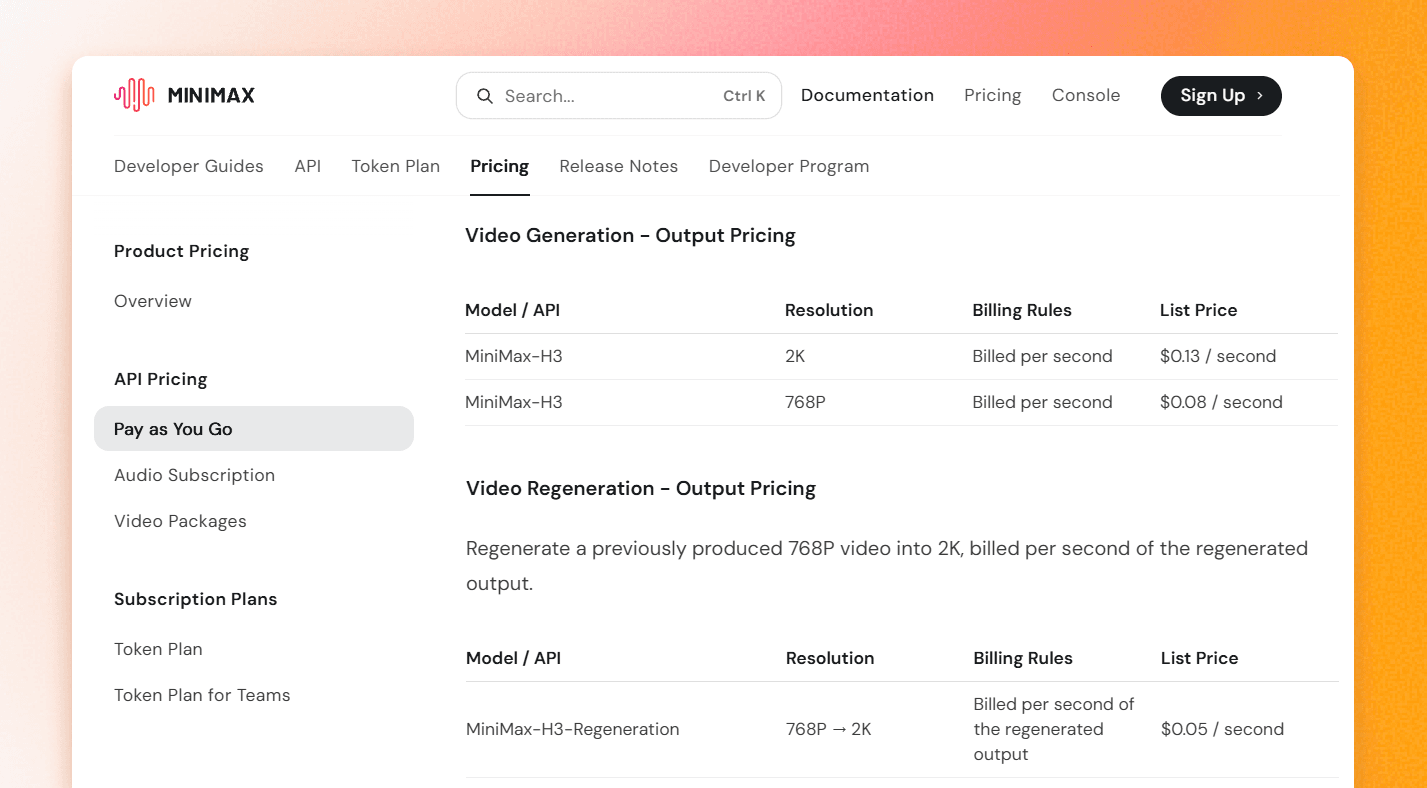This screenshot has height=788, width=1427.
Task: Click Billed per second in the 768P row
Action: coord(1042,402)
